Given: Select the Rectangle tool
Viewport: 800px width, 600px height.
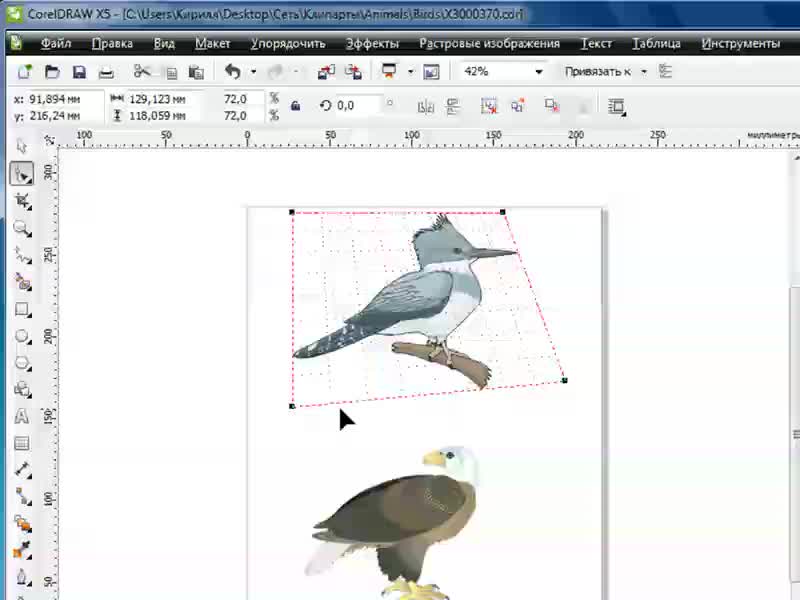Looking at the screenshot, I should tap(22, 310).
